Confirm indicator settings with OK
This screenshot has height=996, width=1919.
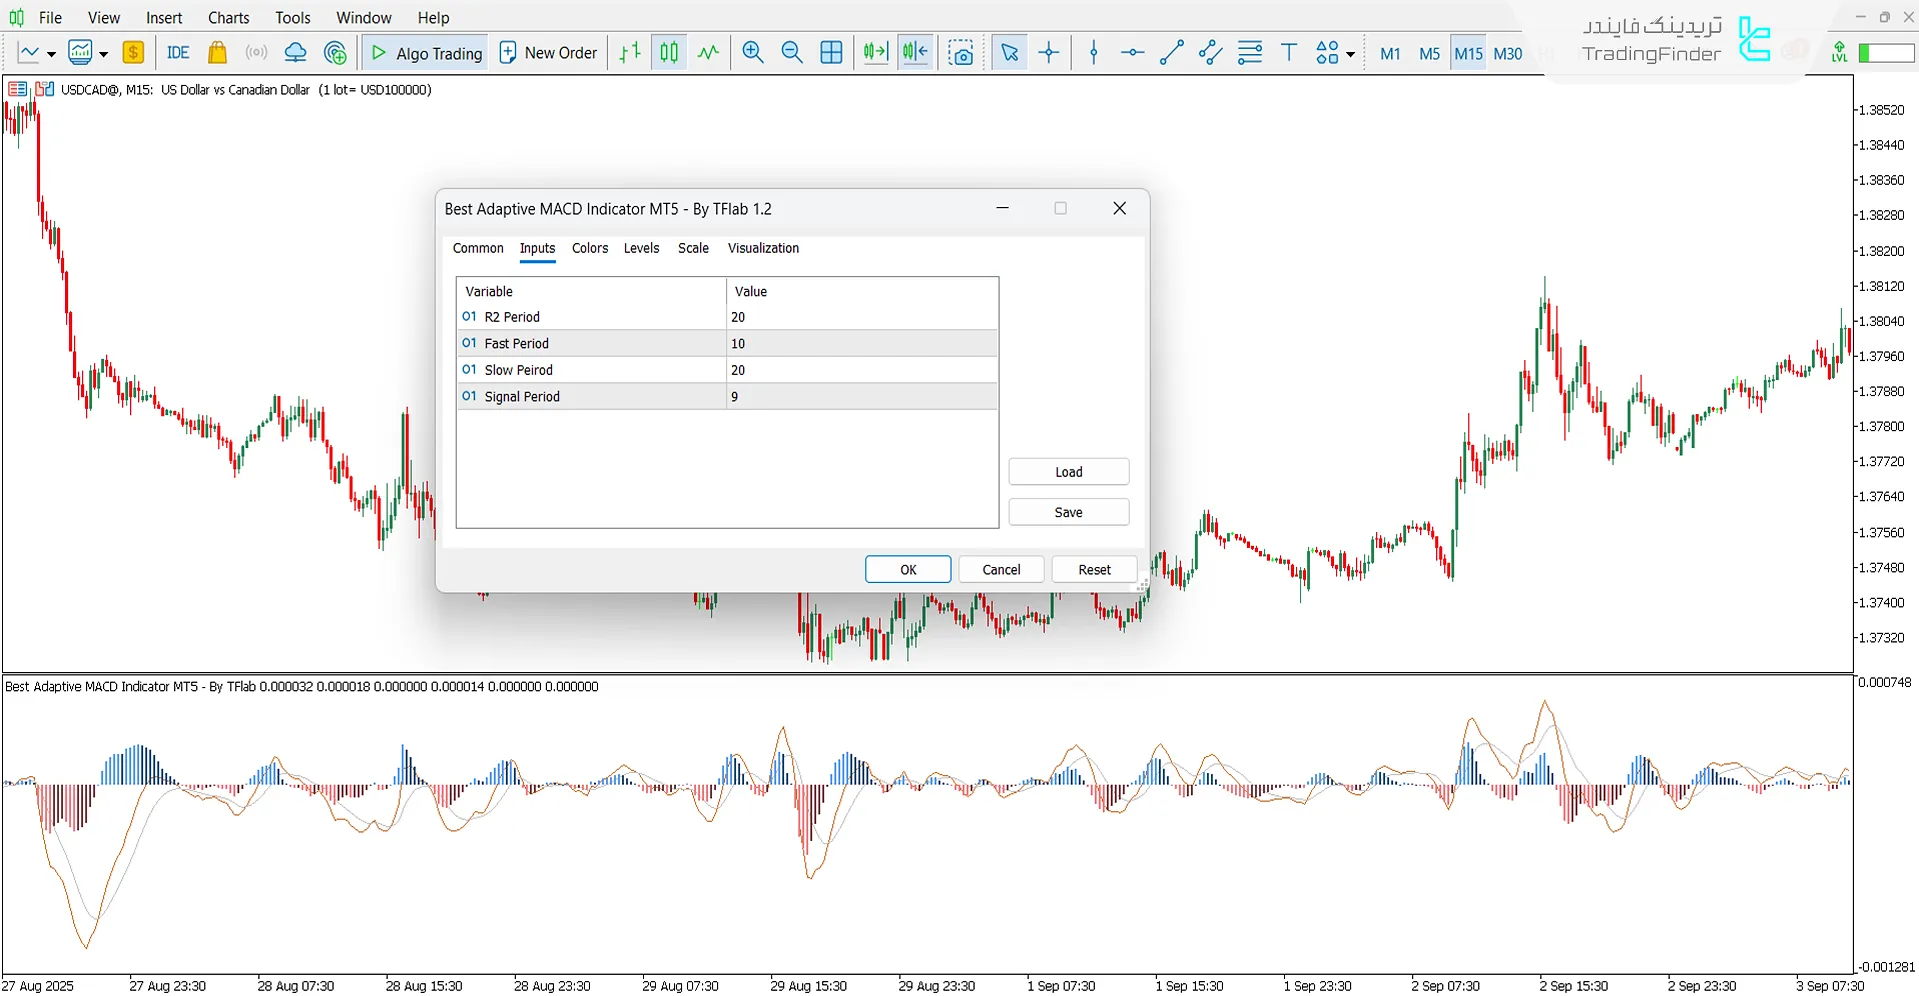coord(906,569)
